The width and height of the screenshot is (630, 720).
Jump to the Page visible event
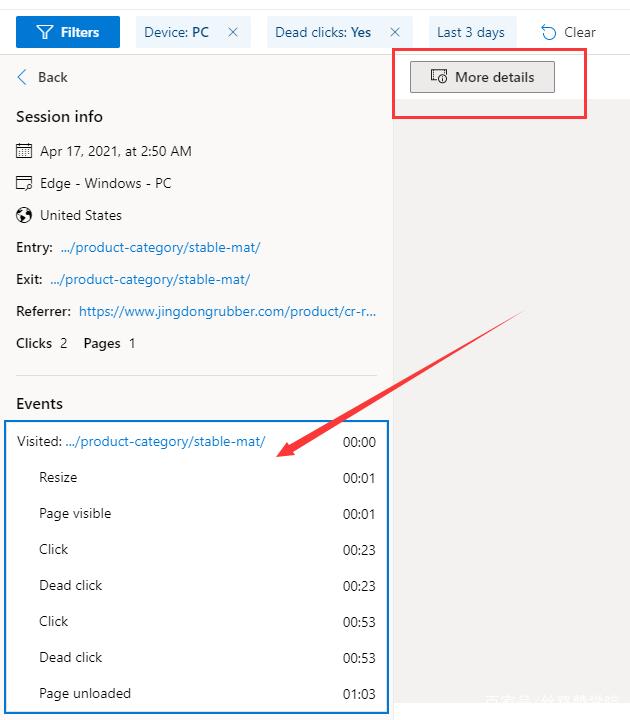click(x=75, y=513)
